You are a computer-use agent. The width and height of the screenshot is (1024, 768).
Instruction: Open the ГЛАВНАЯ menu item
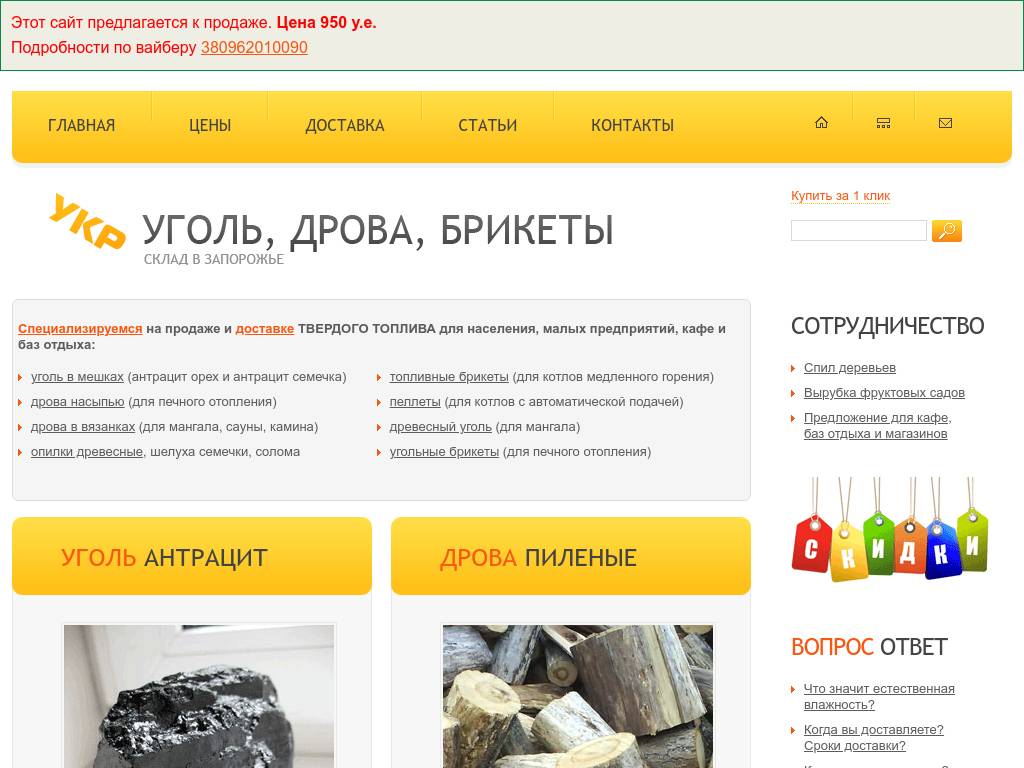tap(81, 126)
